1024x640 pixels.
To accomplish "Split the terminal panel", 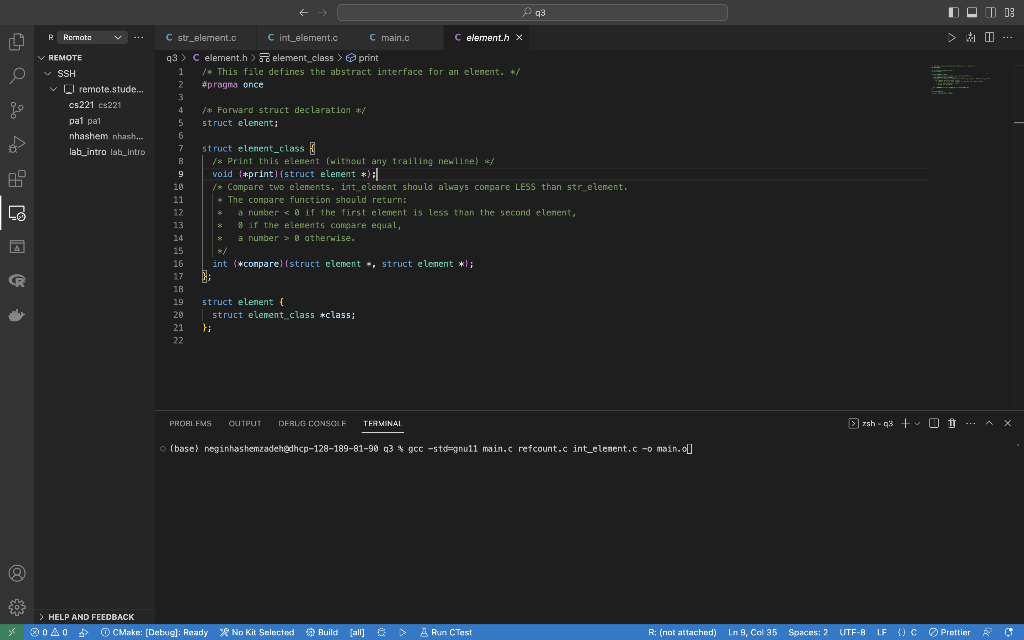I will tap(932, 423).
